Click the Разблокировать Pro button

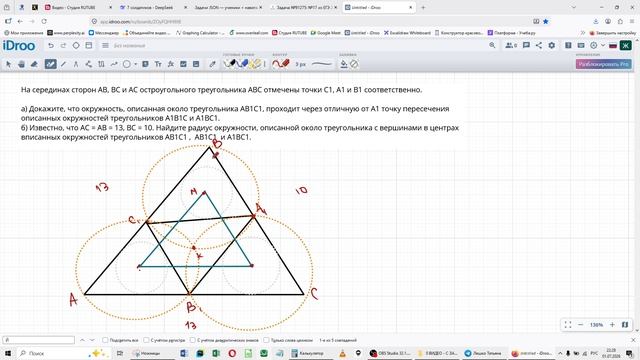[x=604, y=64]
